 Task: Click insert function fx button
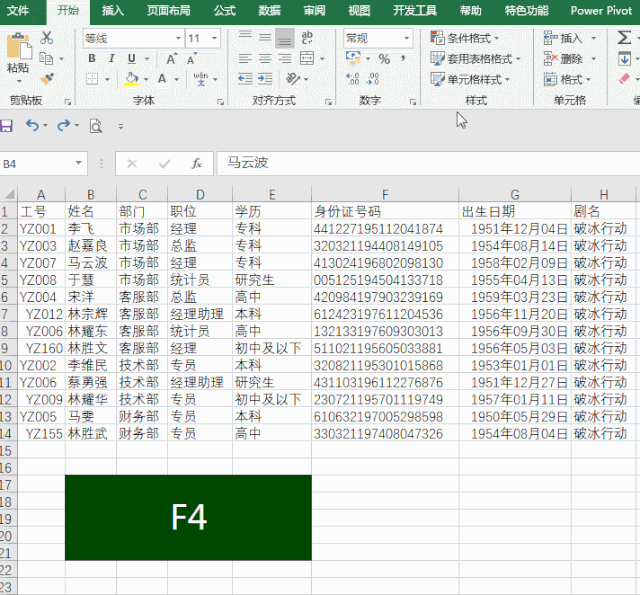coord(196,164)
